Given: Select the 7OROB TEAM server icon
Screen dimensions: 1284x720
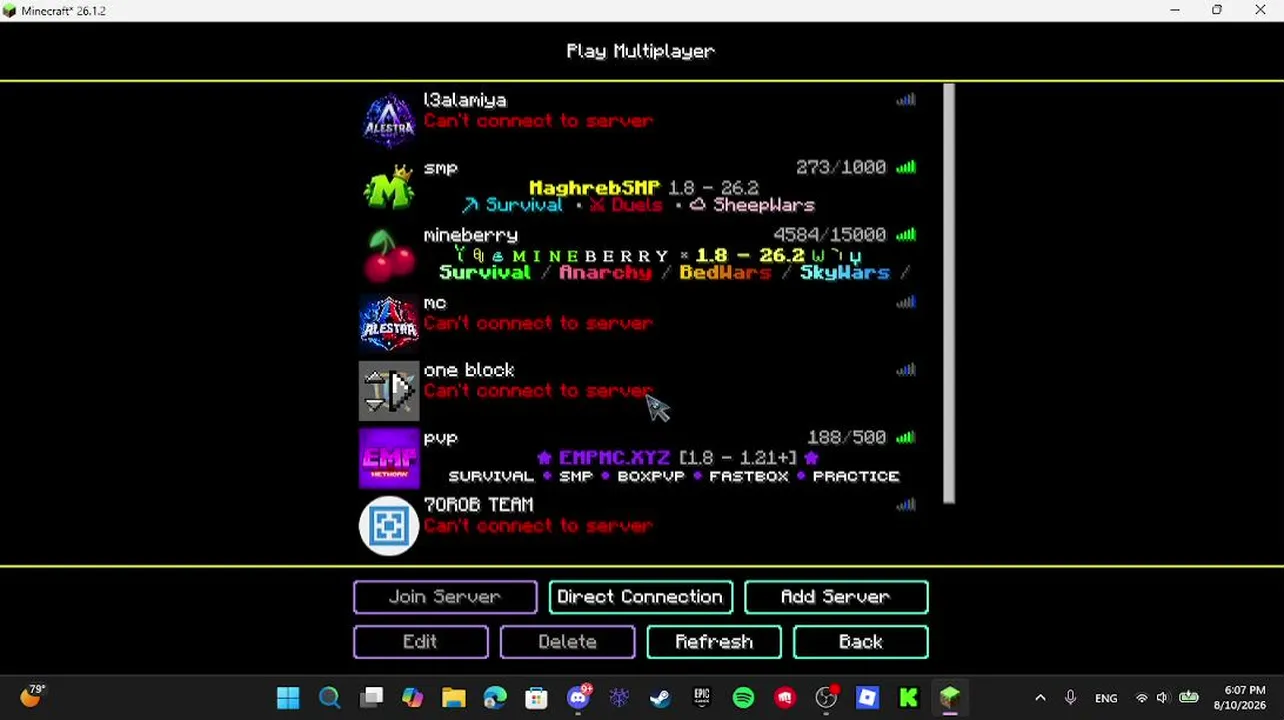Looking at the screenshot, I should [389, 526].
